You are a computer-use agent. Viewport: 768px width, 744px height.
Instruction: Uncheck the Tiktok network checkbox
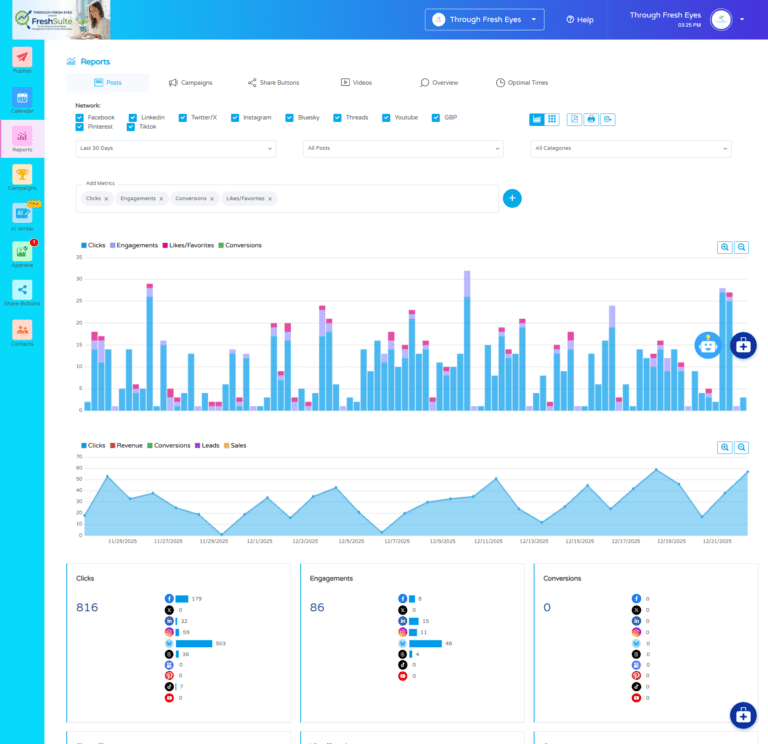pos(131,127)
